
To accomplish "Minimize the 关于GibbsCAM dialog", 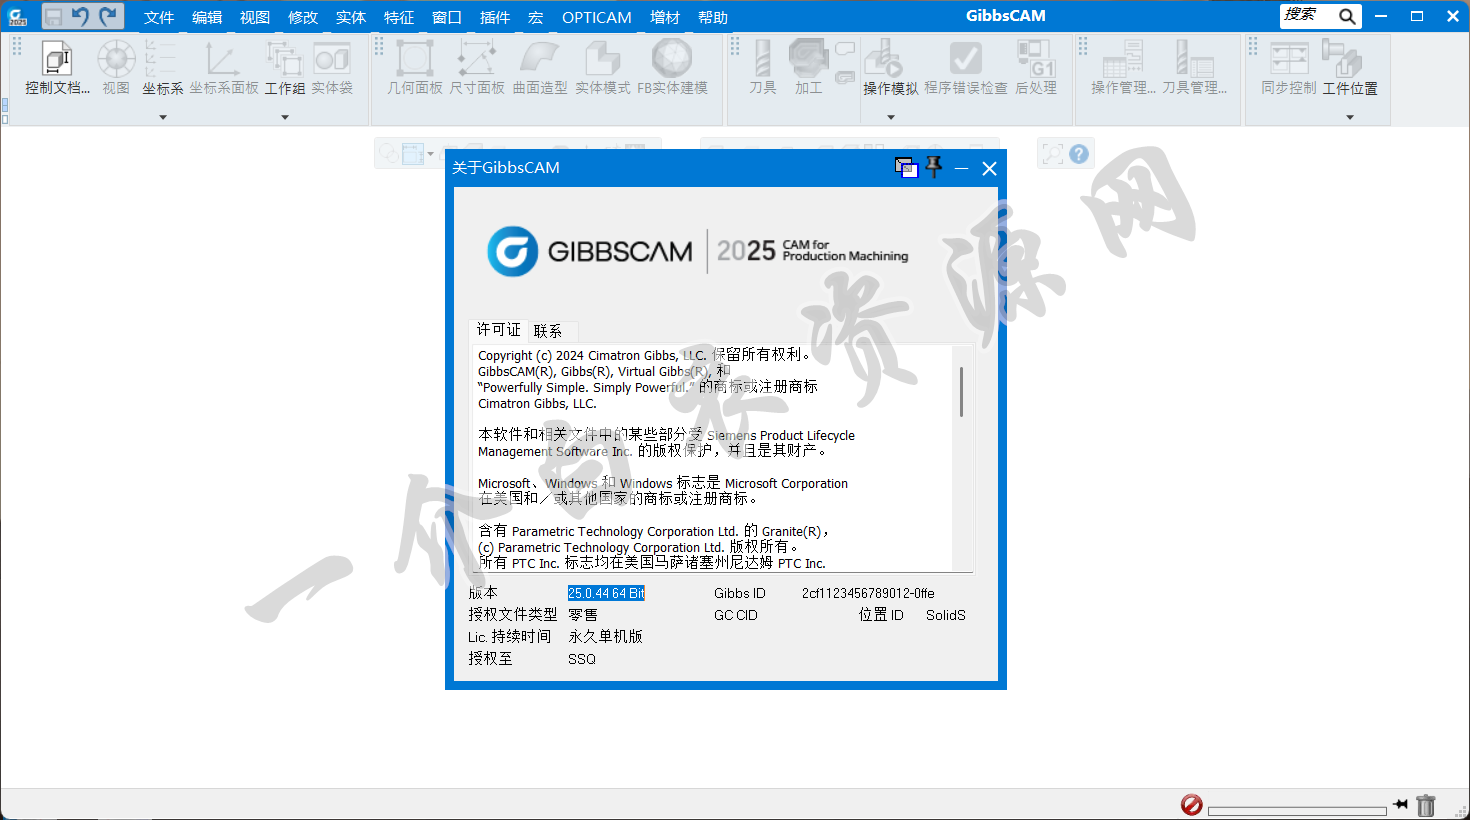I will coord(961,168).
